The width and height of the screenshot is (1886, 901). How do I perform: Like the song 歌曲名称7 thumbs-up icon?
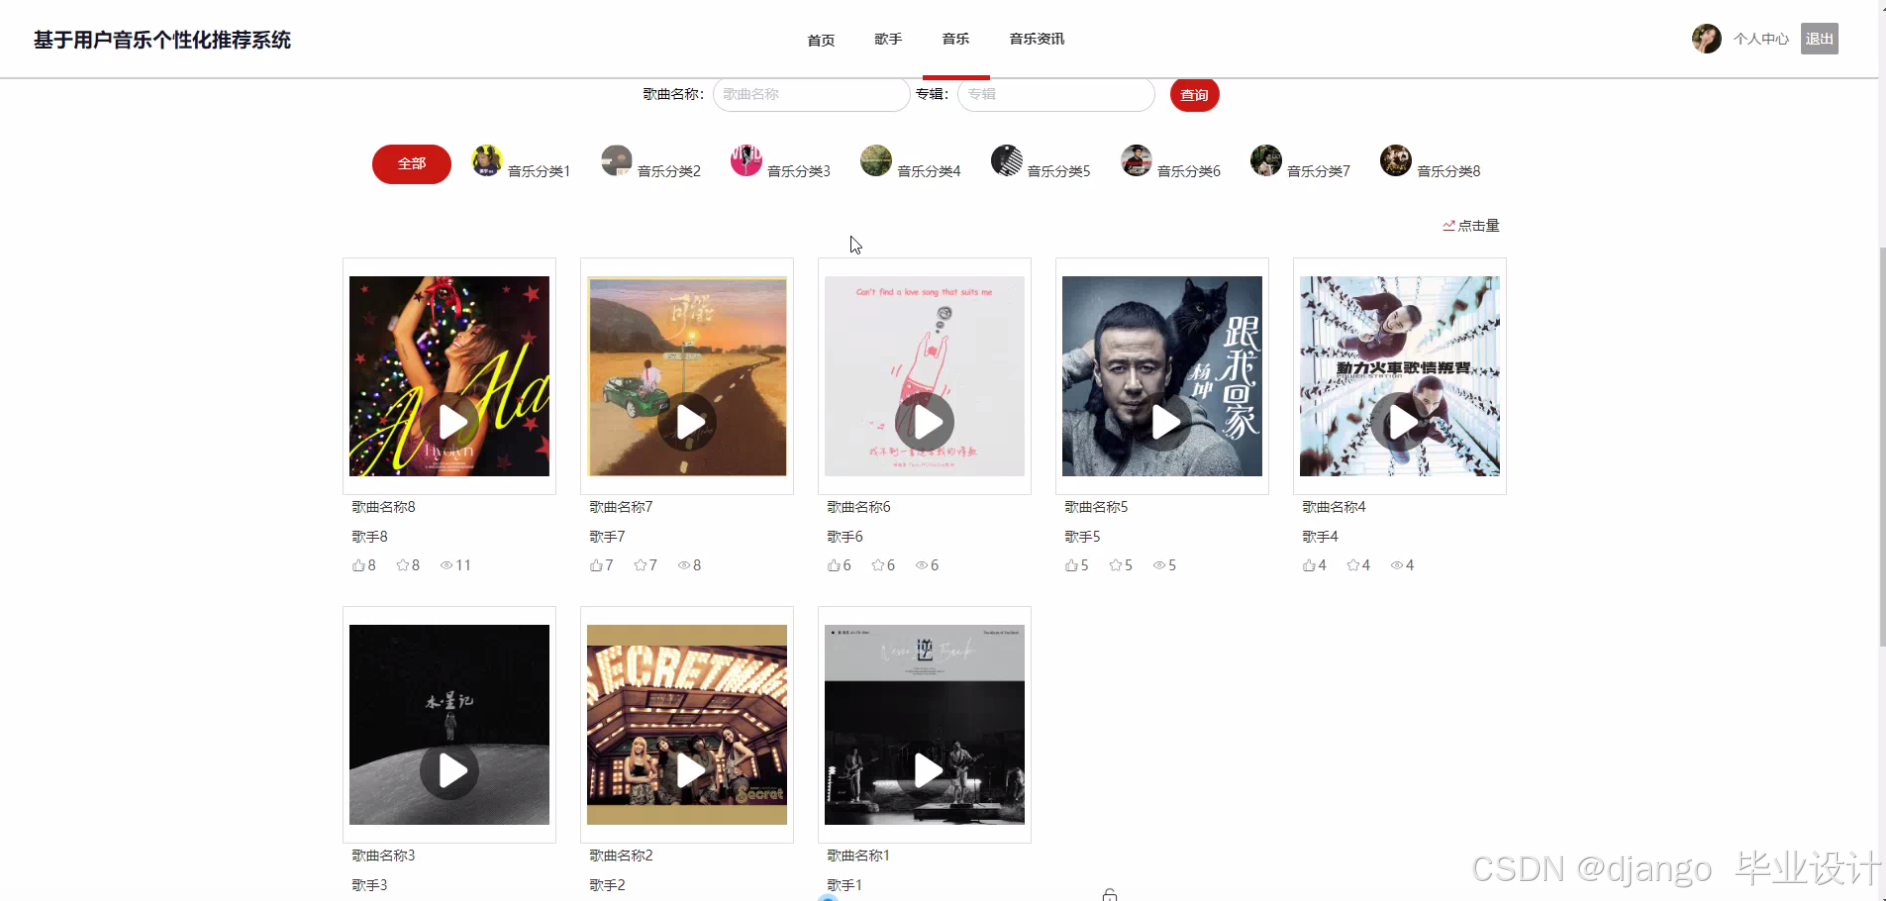pos(596,565)
